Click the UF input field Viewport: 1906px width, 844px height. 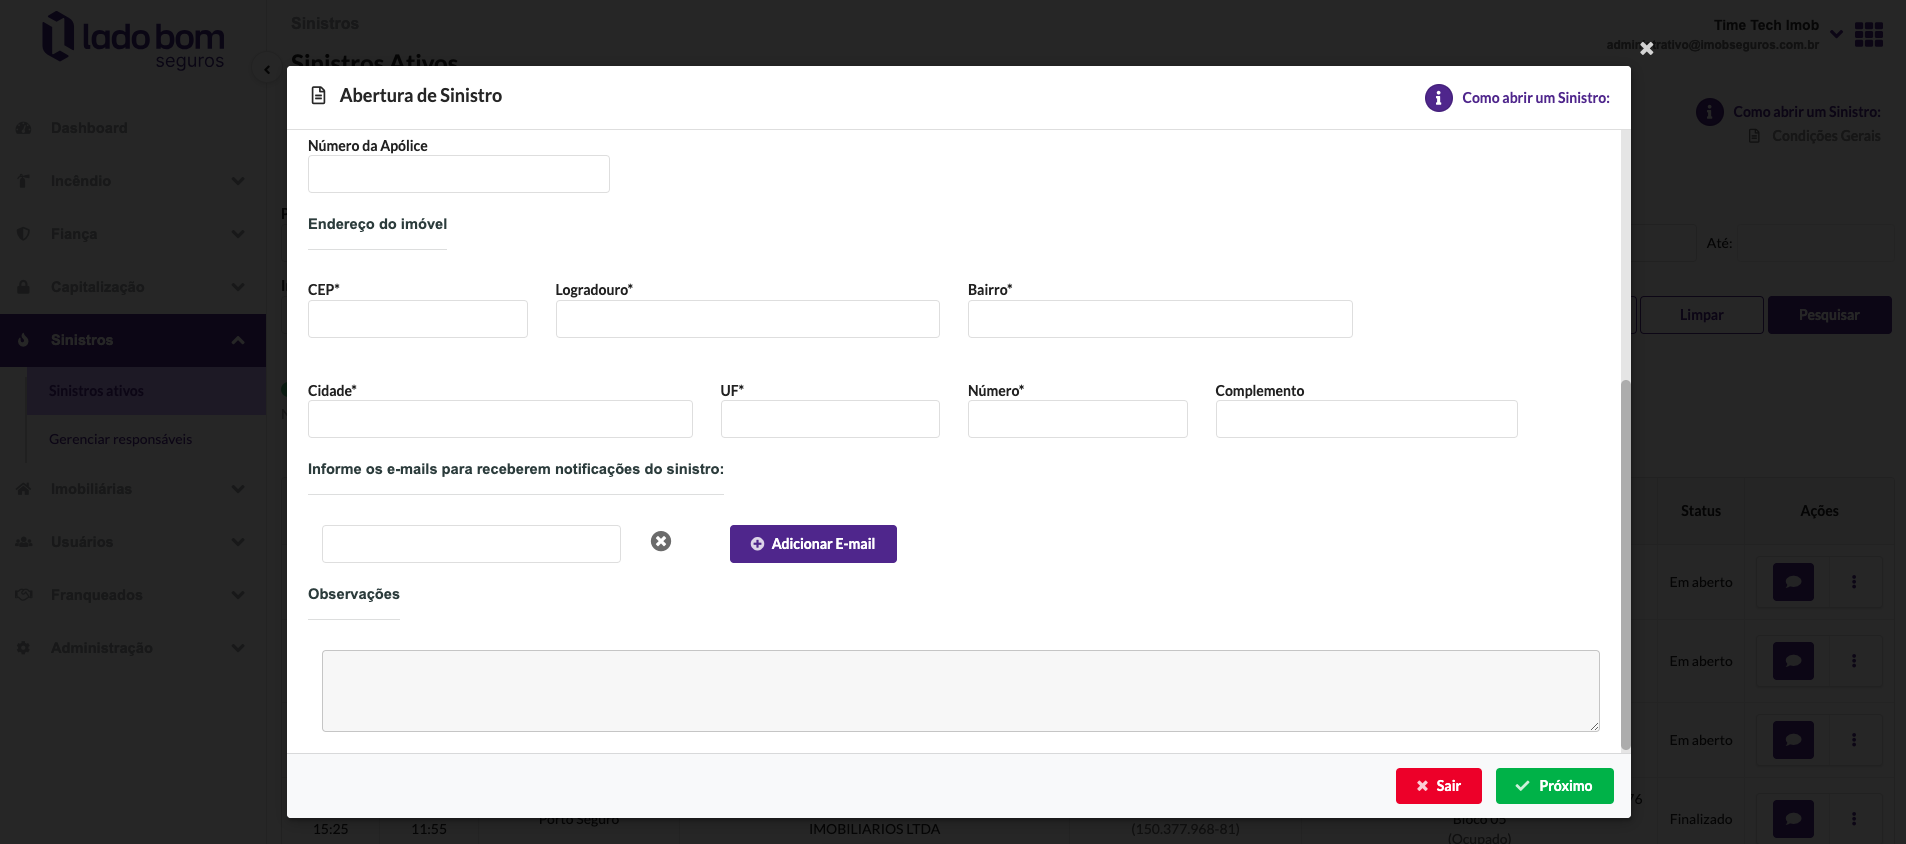click(x=830, y=419)
